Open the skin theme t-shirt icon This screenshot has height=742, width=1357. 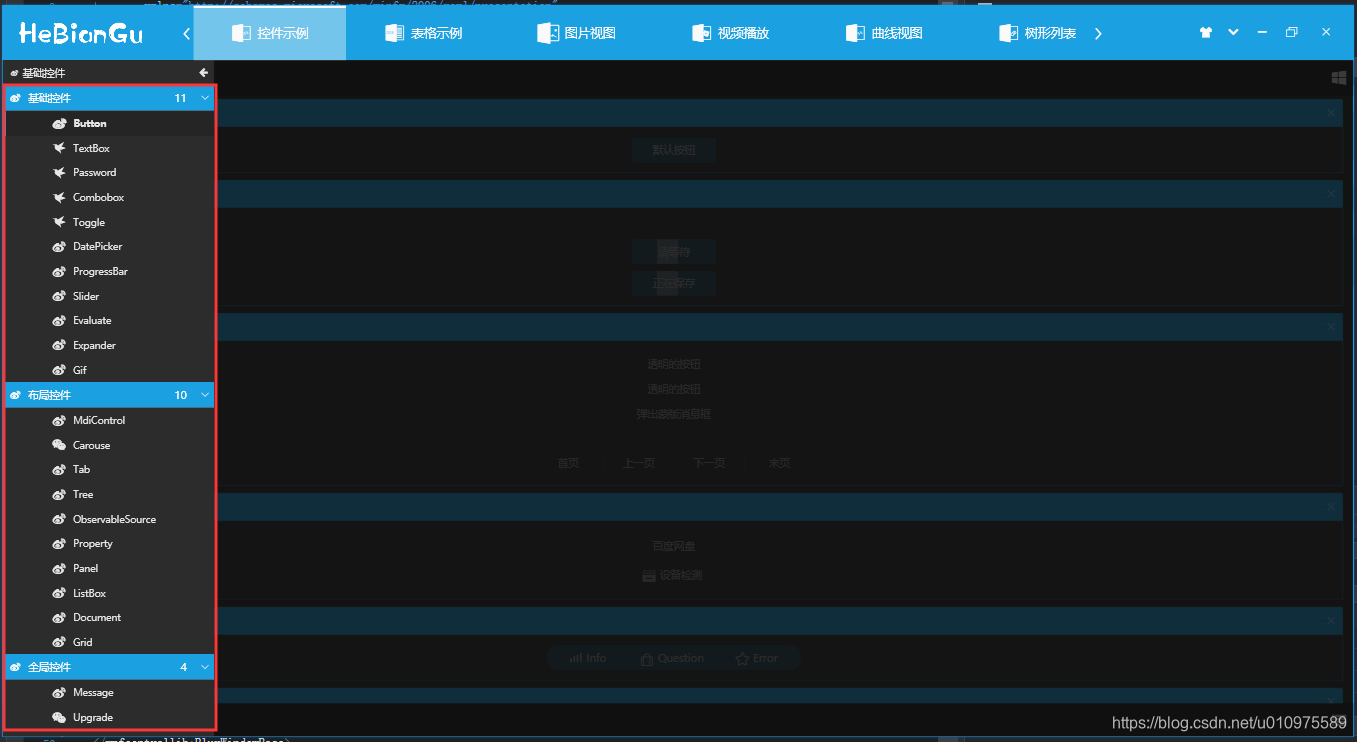(1205, 33)
